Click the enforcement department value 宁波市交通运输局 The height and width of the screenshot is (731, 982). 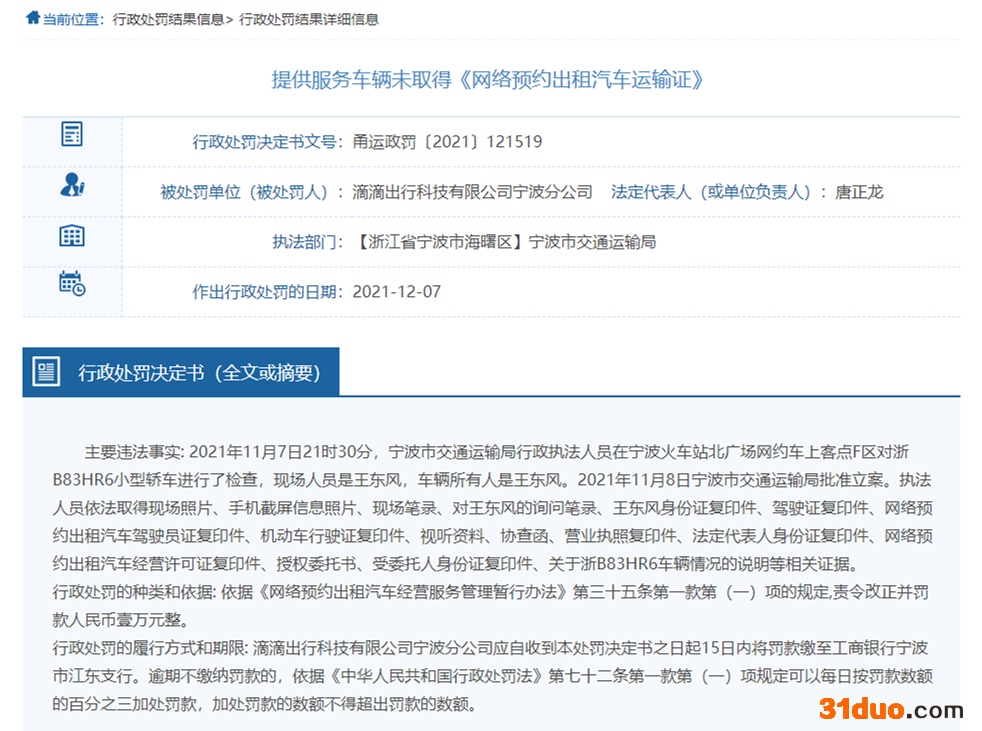pyautogui.click(x=592, y=242)
